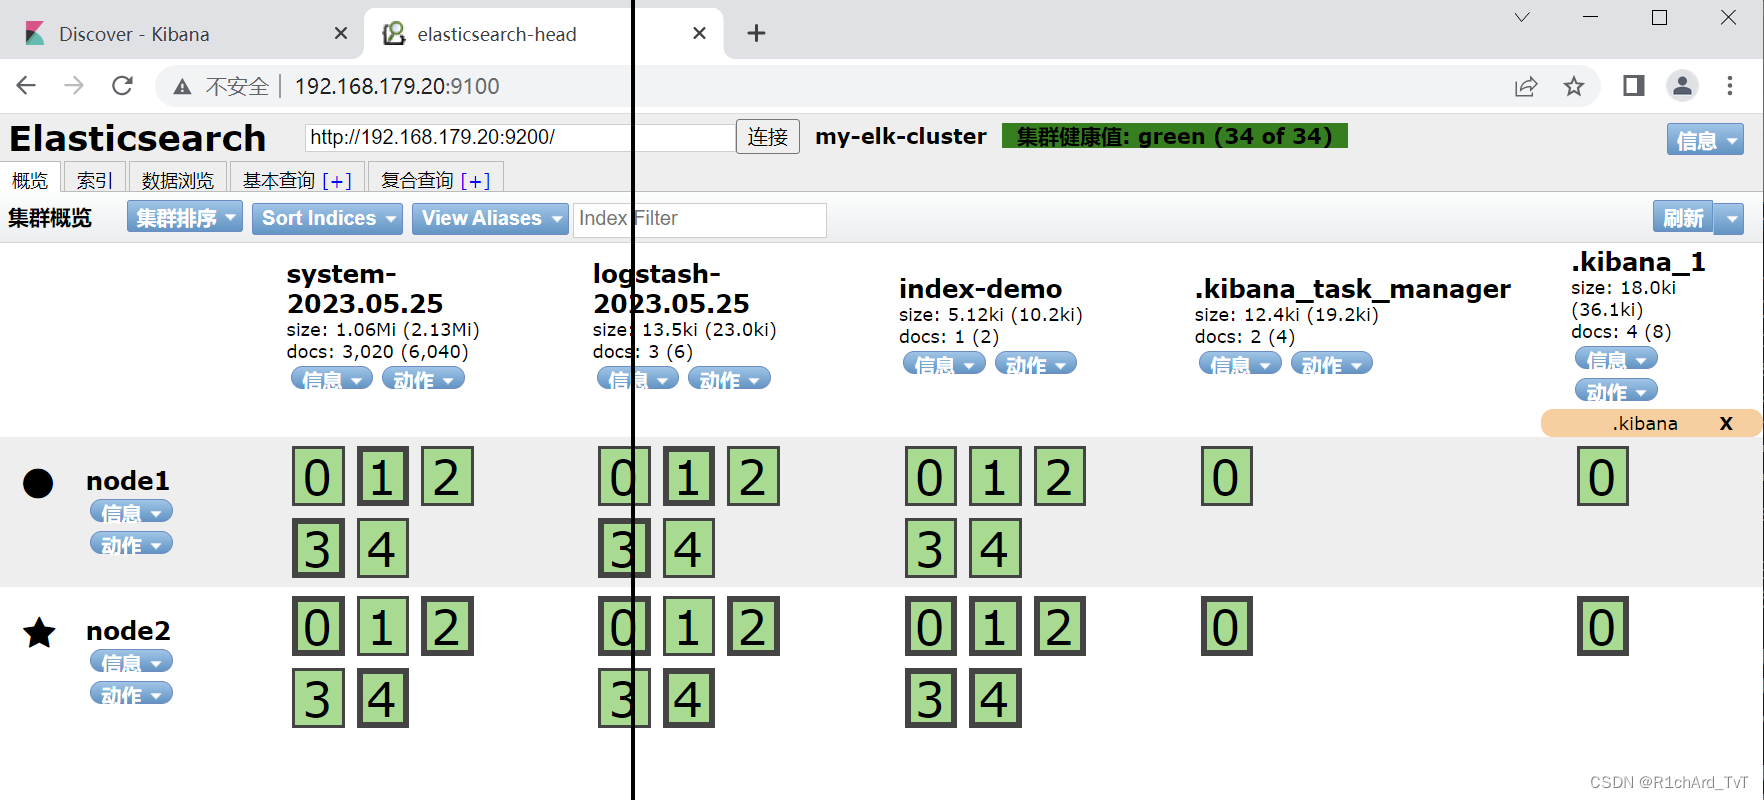Select .kibana_task_manager shard 0 on node1
This screenshot has height=800, width=1764.
pyautogui.click(x=1227, y=476)
